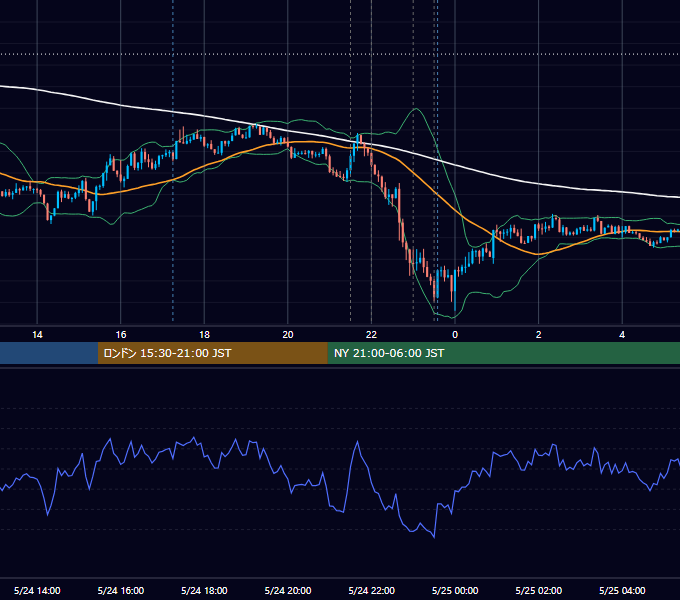Click the London 15:30-21:00 JST session bar
Viewport: 680px width, 600px height.
[212, 353]
